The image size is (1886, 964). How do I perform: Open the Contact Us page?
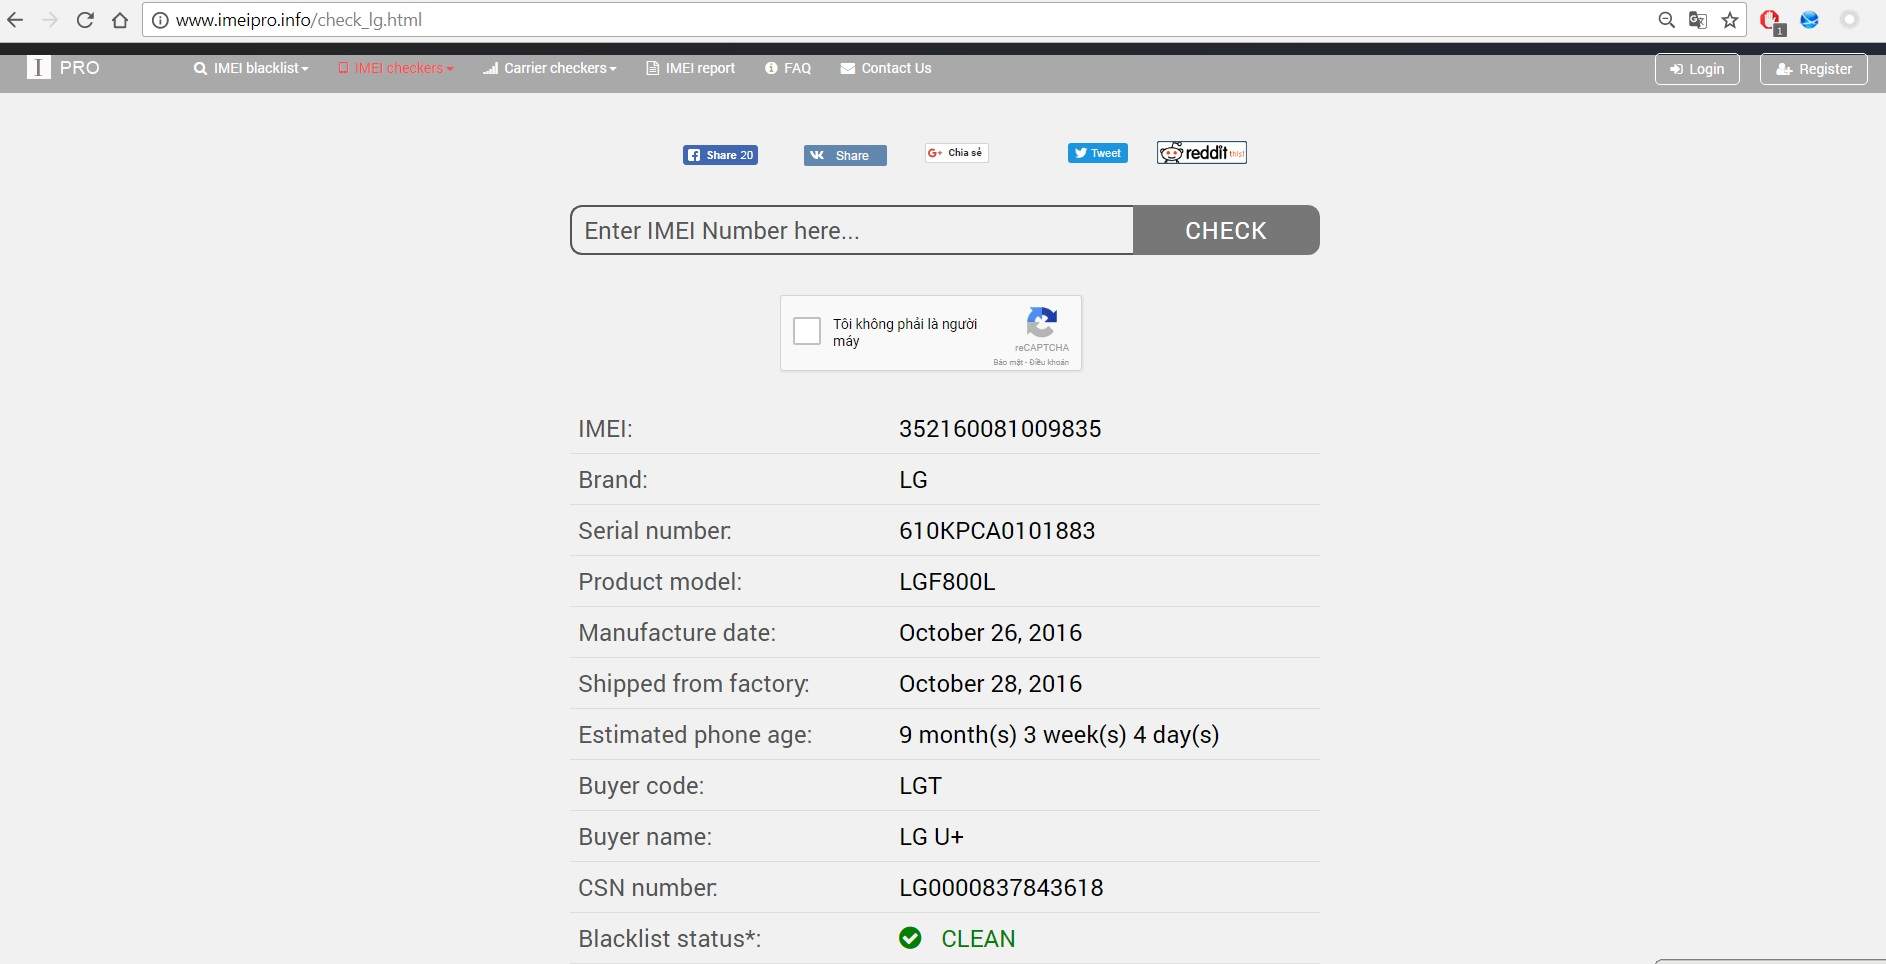pos(886,68)
